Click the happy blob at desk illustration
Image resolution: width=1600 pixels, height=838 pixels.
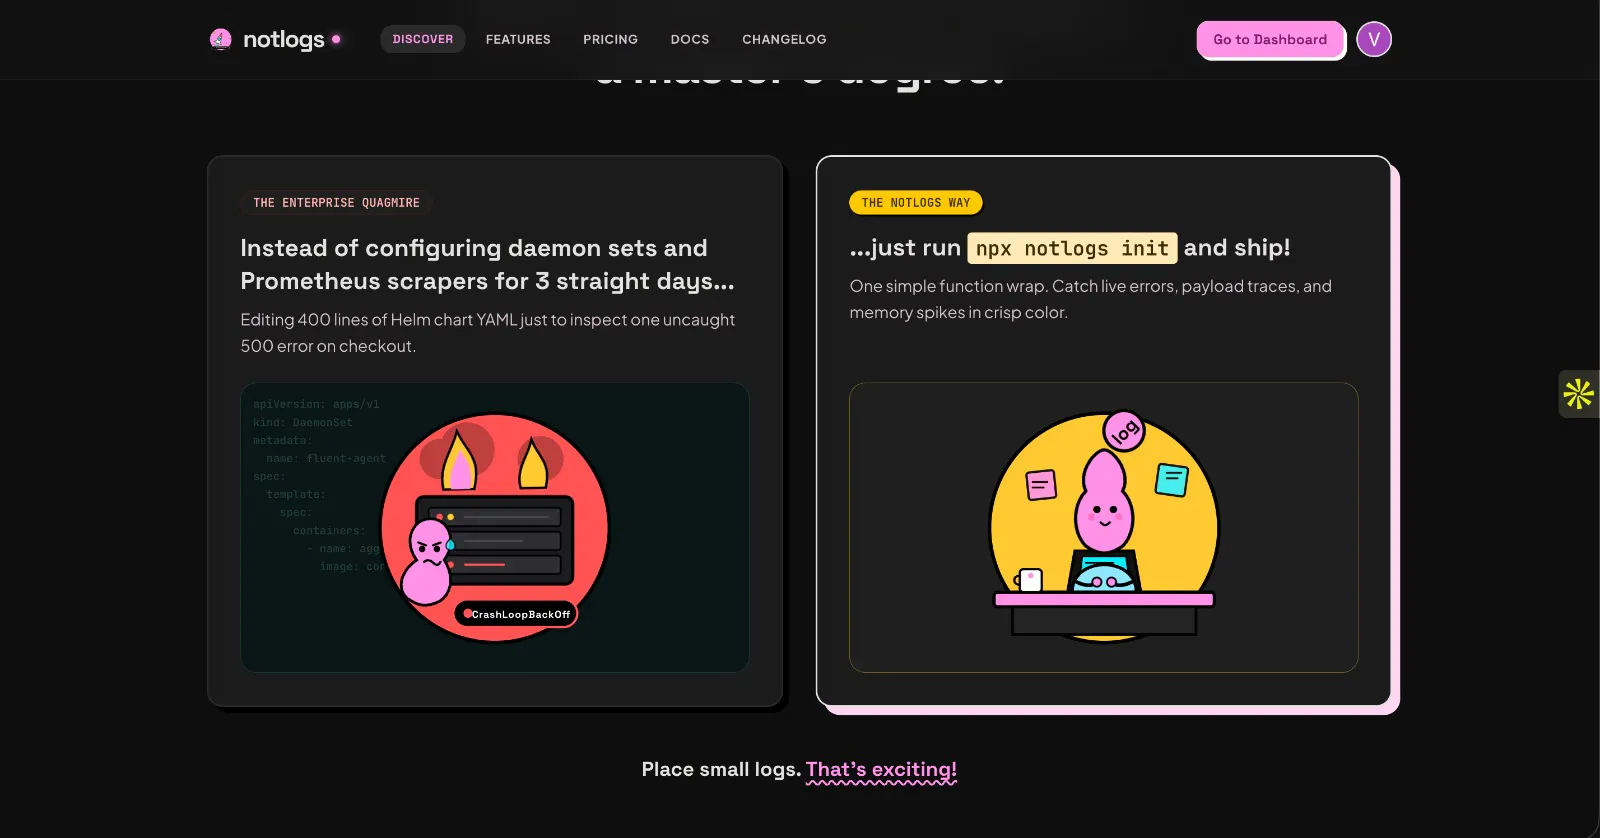[1104, 527]
